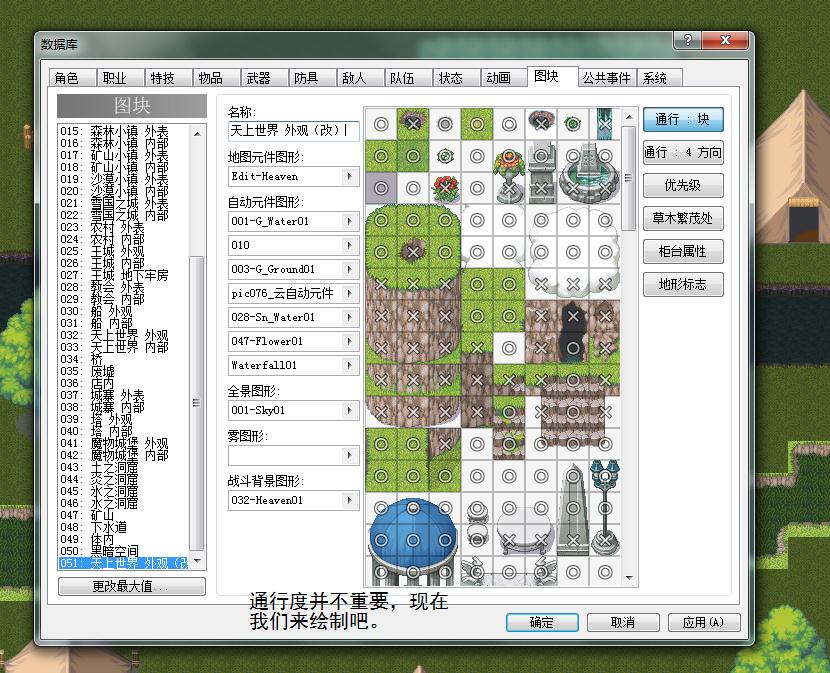
Task: Switch to the 公共事件 tab
Action: tap(607, 78)
